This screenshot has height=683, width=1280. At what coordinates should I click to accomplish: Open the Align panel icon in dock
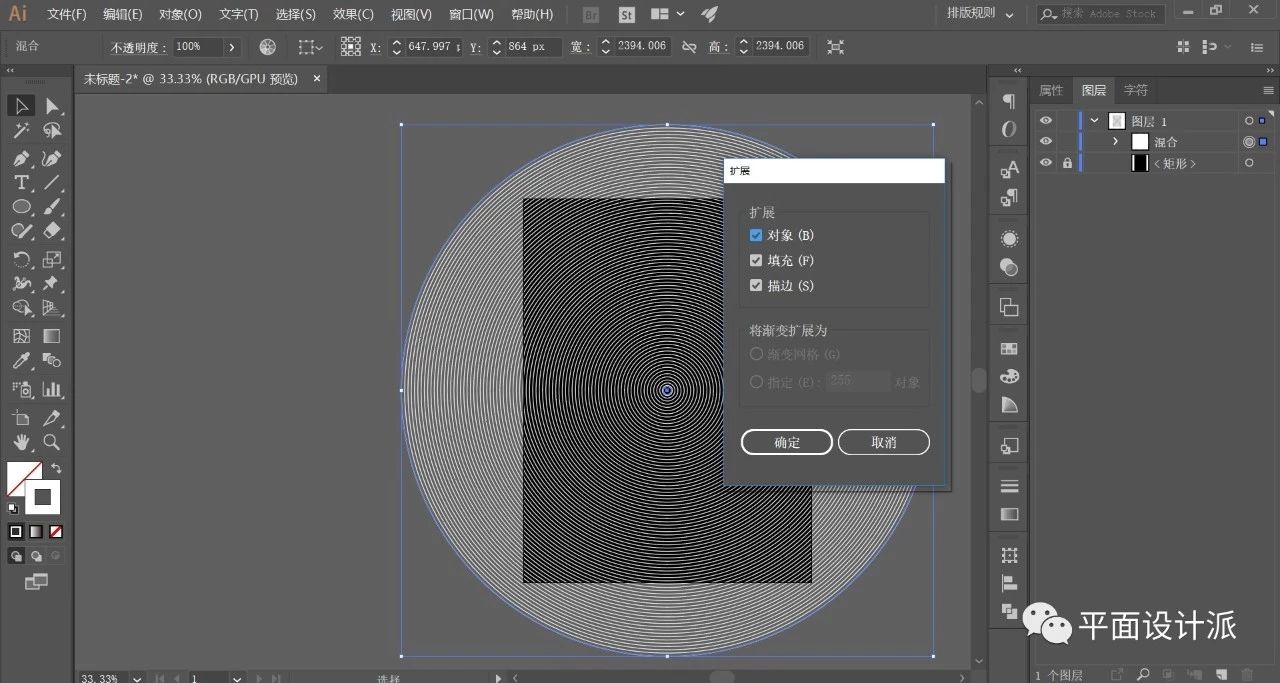tap(1009, 583)
